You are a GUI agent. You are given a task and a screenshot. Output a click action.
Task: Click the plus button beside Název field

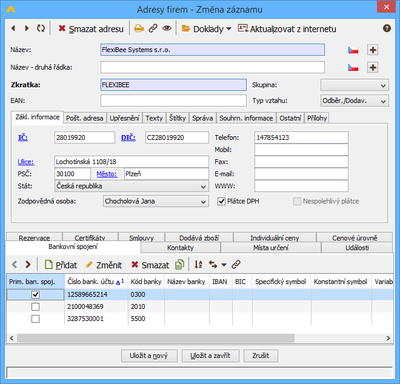pos(373,50)
